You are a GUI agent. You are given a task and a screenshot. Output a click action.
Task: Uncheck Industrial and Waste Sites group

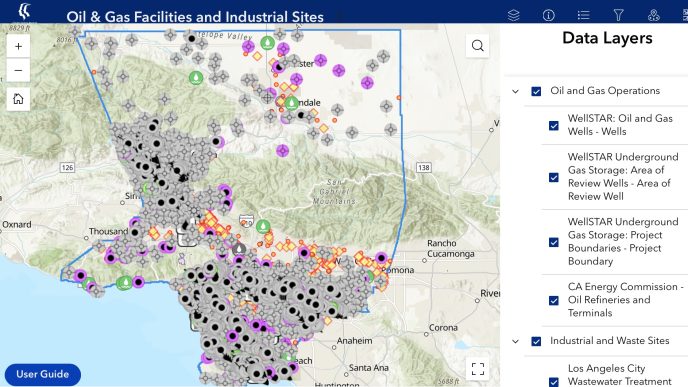536,341
